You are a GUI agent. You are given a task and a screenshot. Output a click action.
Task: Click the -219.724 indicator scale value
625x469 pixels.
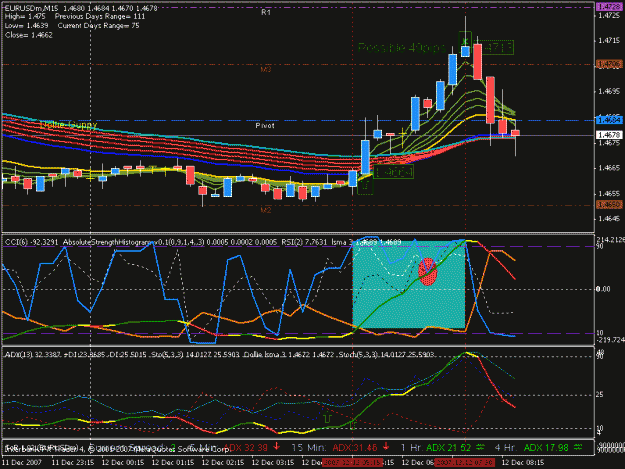pyautogui.click(x=610, y=340)
